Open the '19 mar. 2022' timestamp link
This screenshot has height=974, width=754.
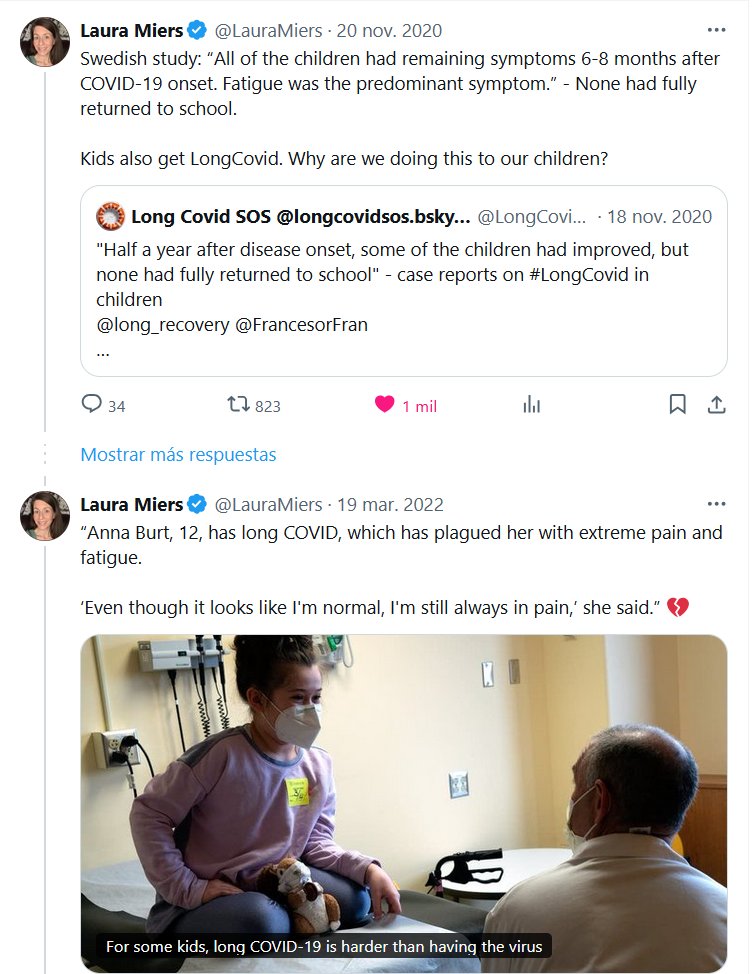pos(390,505)
